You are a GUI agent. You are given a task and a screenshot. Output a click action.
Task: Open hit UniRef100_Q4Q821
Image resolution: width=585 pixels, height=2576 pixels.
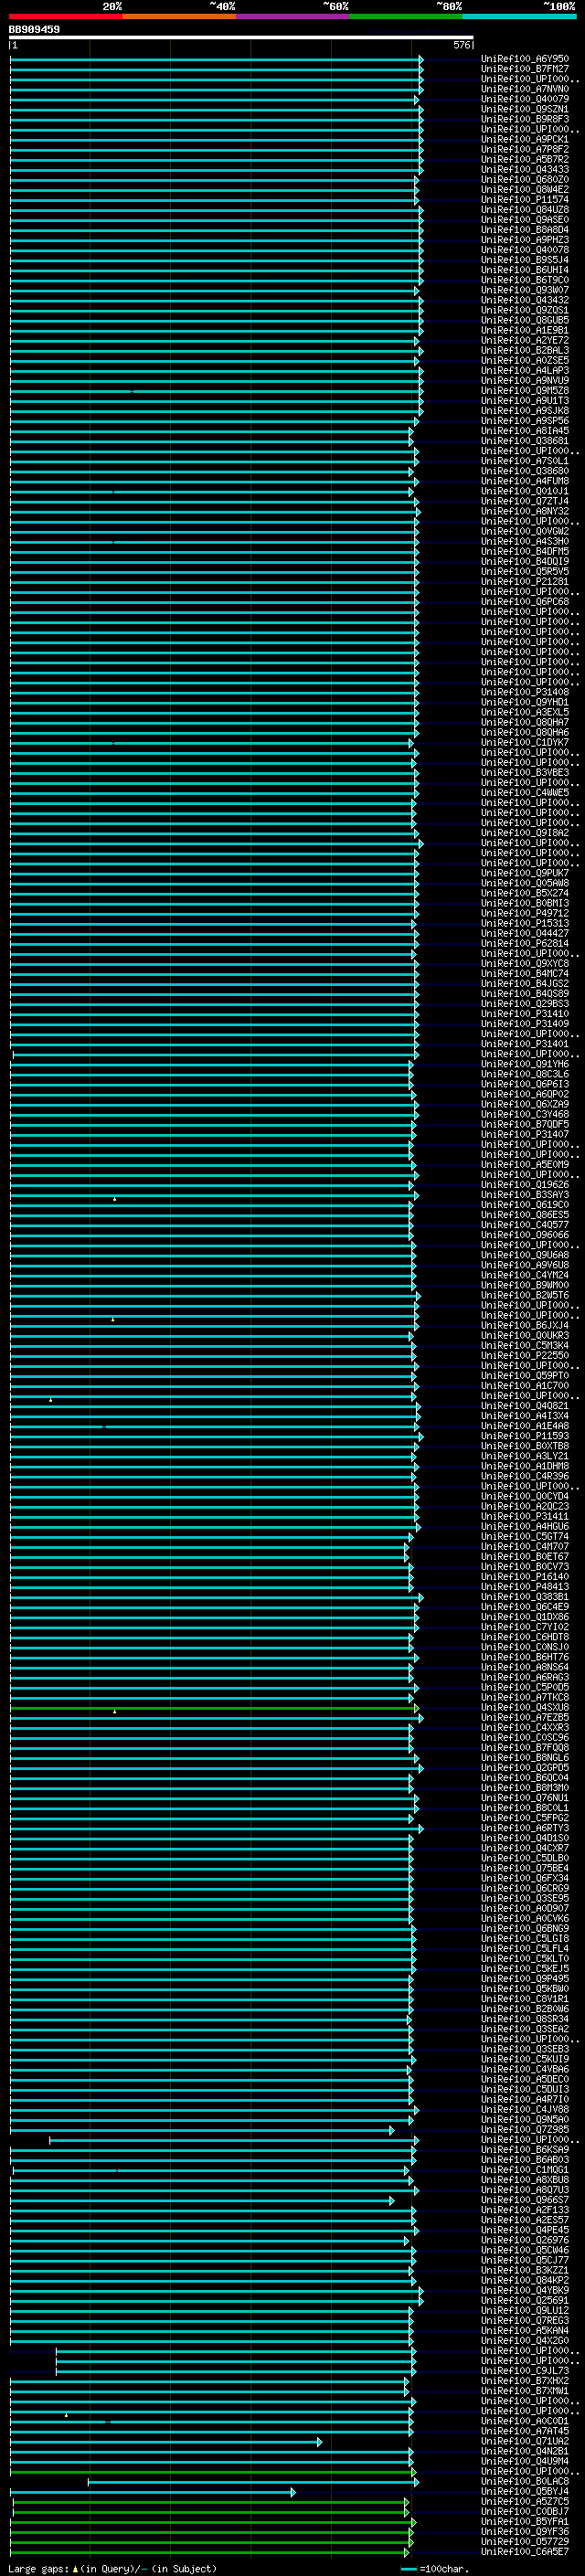point(525,1406)
